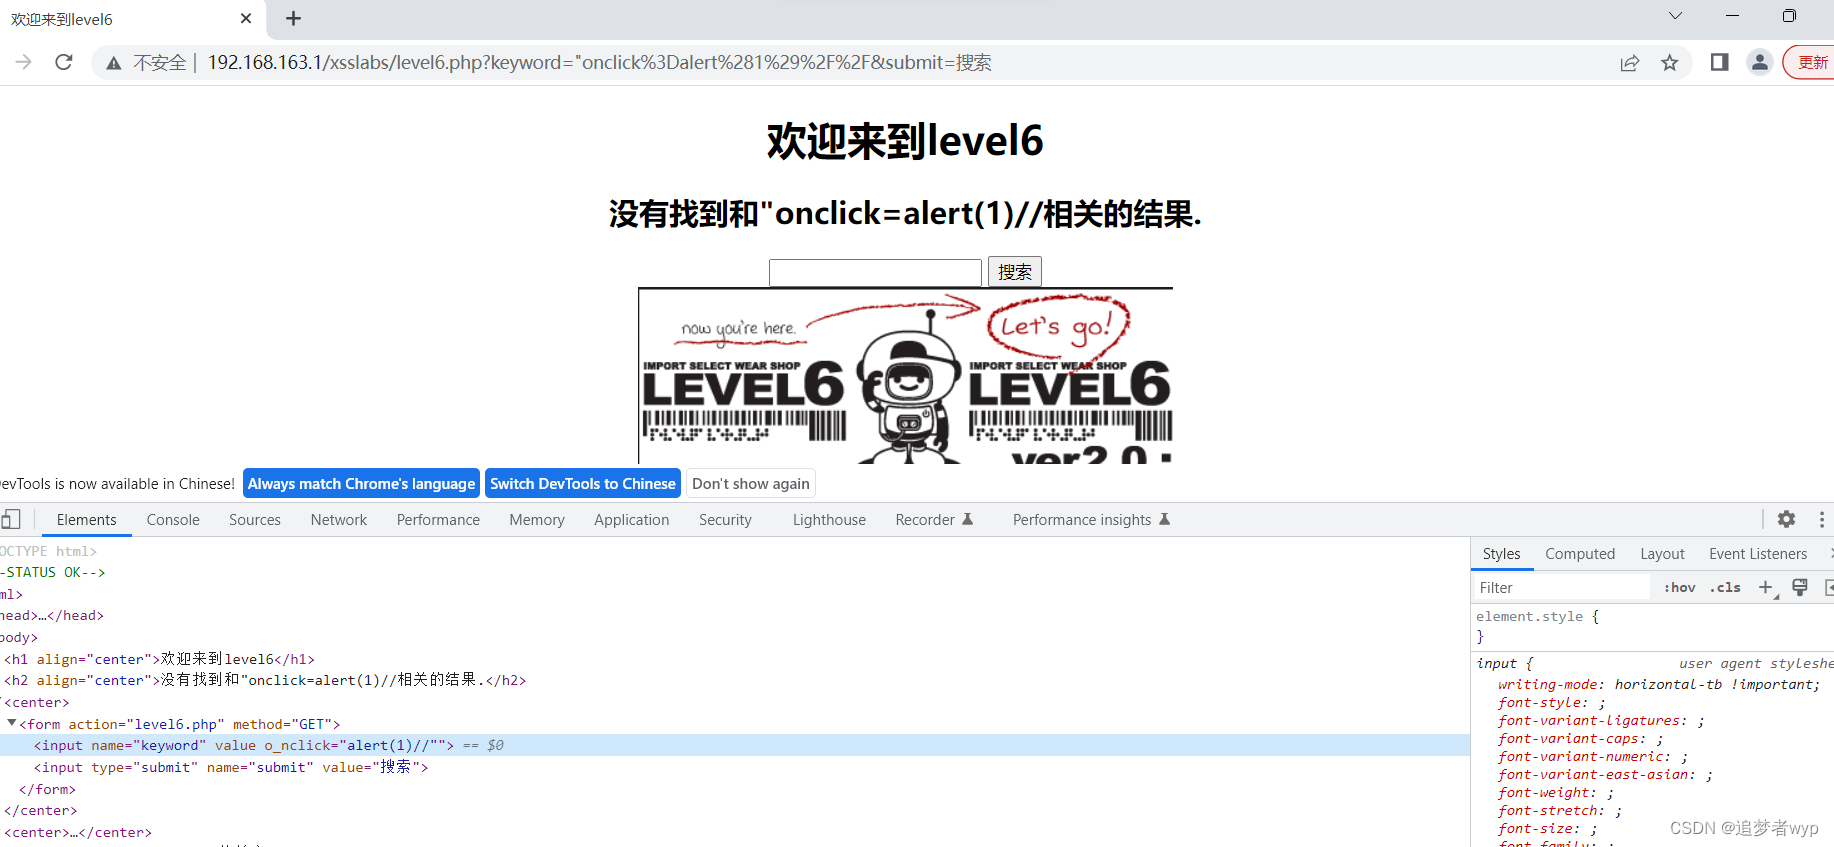Select the Layout pane tab
Viewport: 1834px width, 847px height.
[1662, 554]
